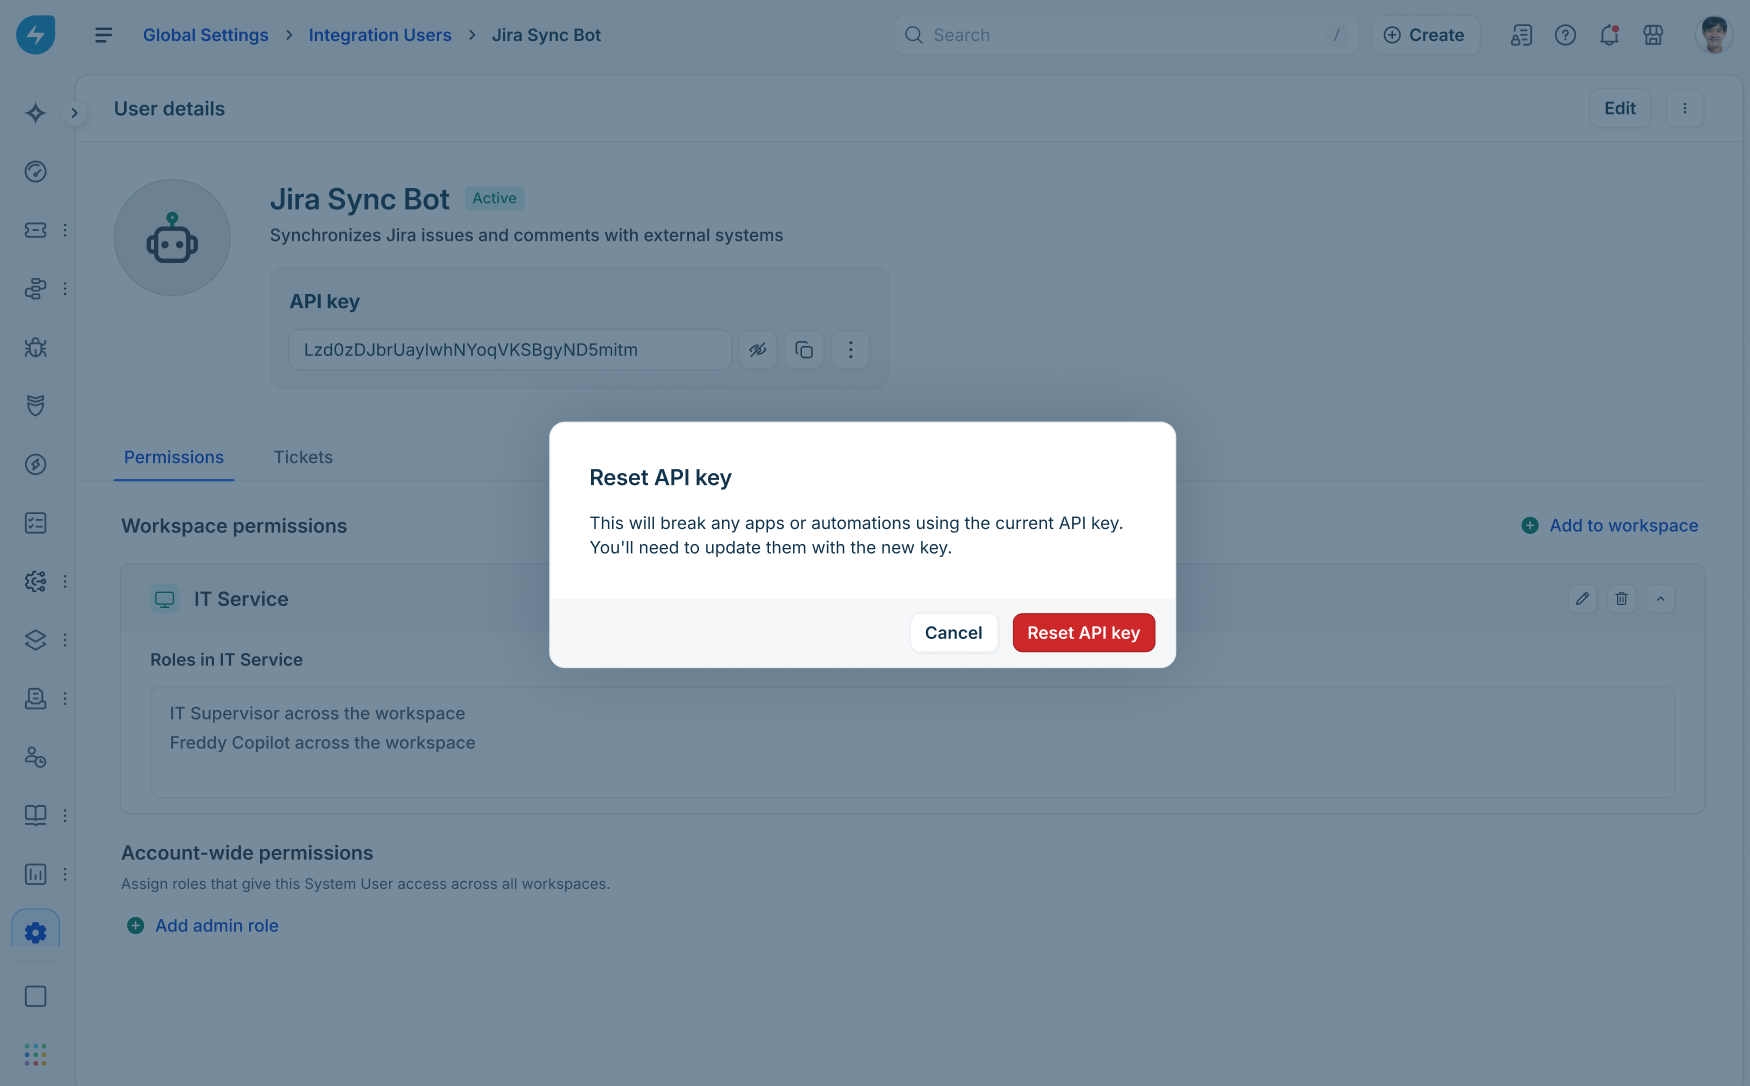This screenshot has width=1750, height=1086.
Task: Open the more options menu beside Edit
Action: (1685, 108)
